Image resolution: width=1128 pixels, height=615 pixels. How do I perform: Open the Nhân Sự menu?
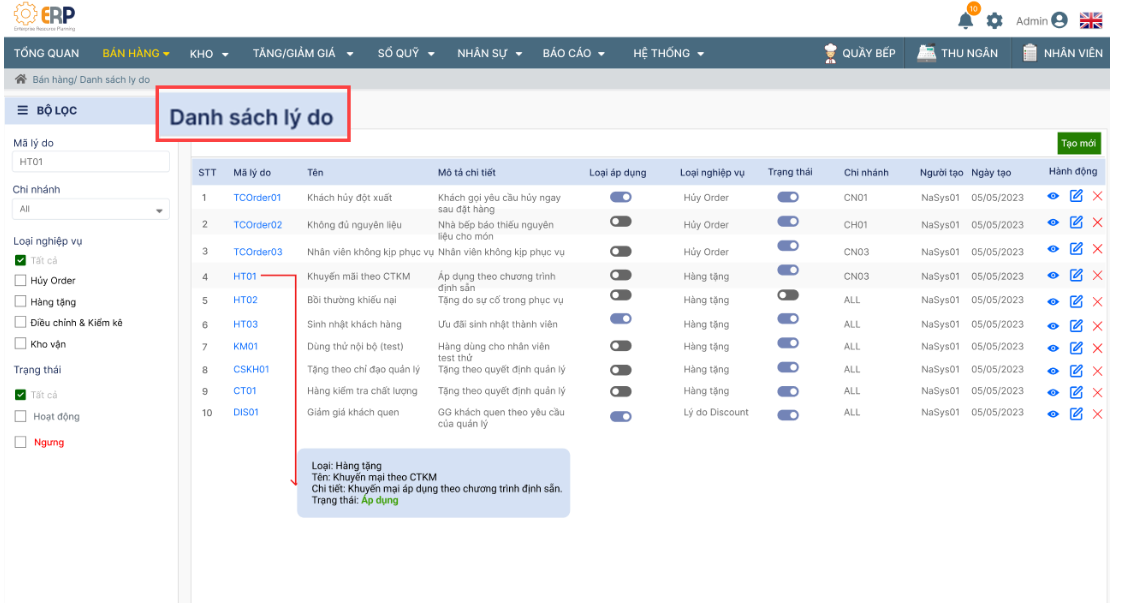[x=490, y=53]
